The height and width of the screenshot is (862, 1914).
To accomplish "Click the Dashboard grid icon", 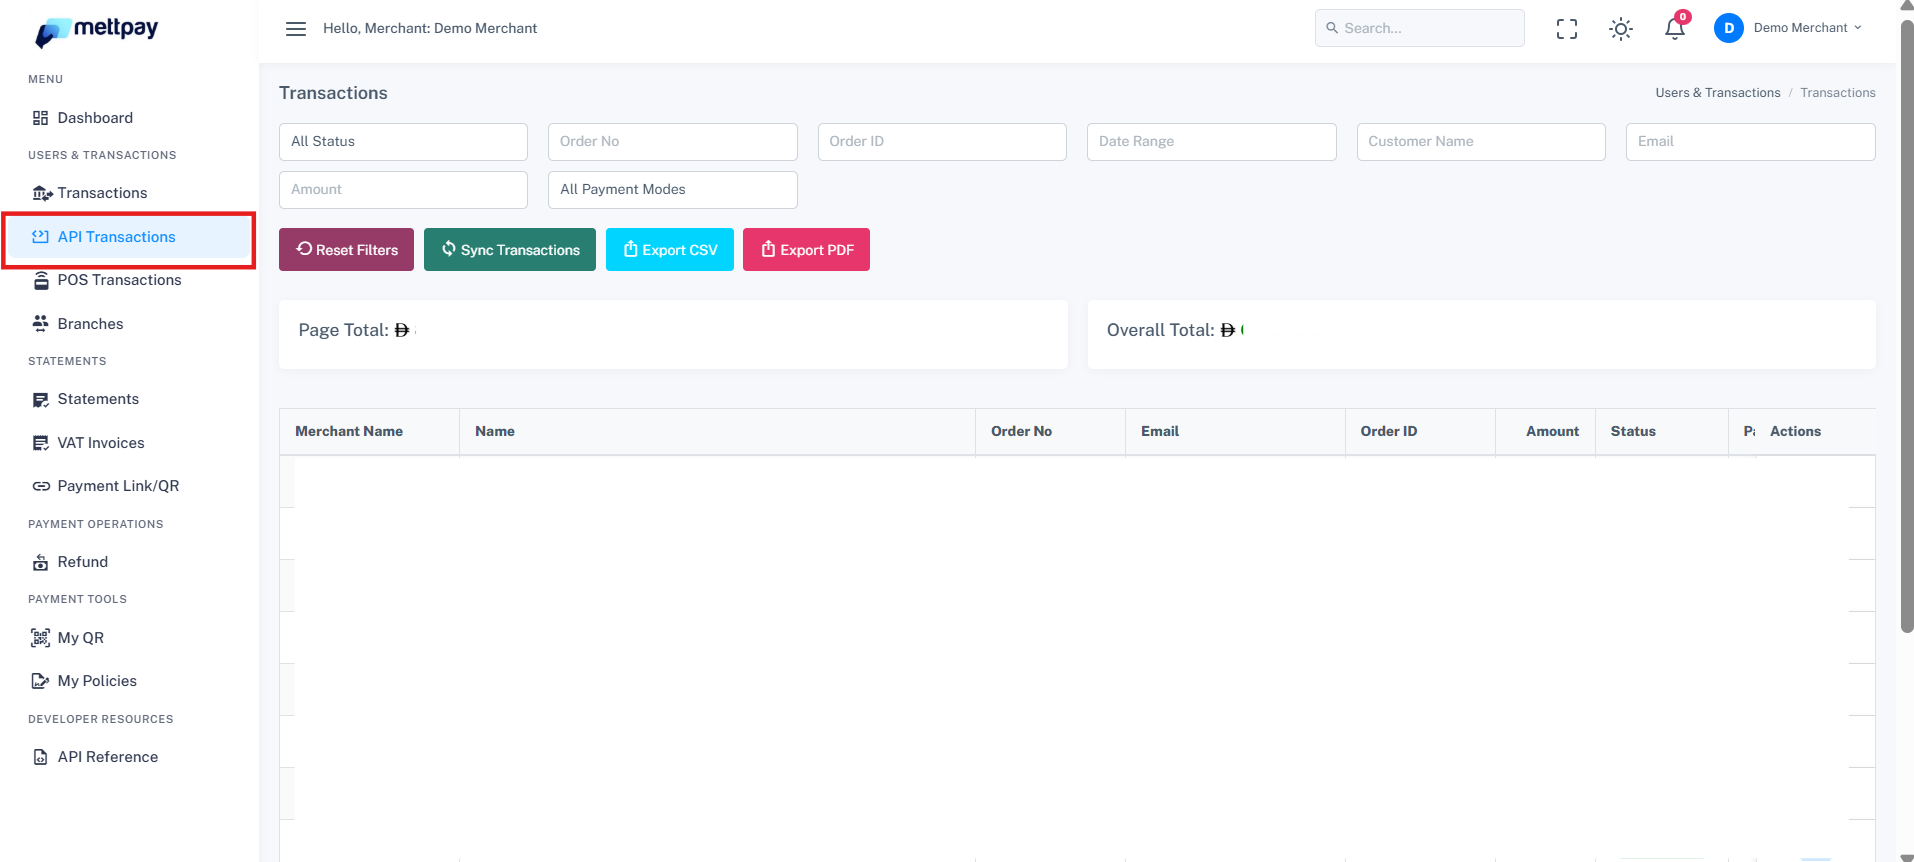I will tap(41, 118).
